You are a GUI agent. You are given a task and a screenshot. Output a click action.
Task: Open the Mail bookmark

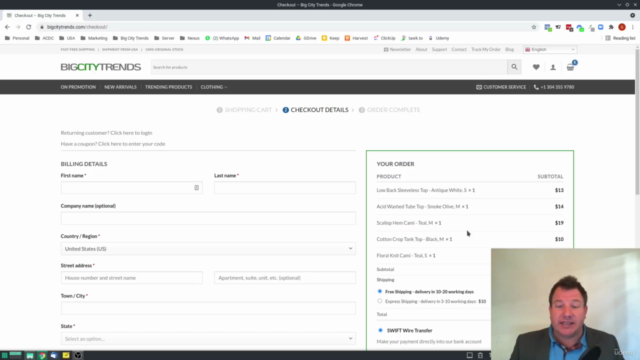tap(252, 38)
